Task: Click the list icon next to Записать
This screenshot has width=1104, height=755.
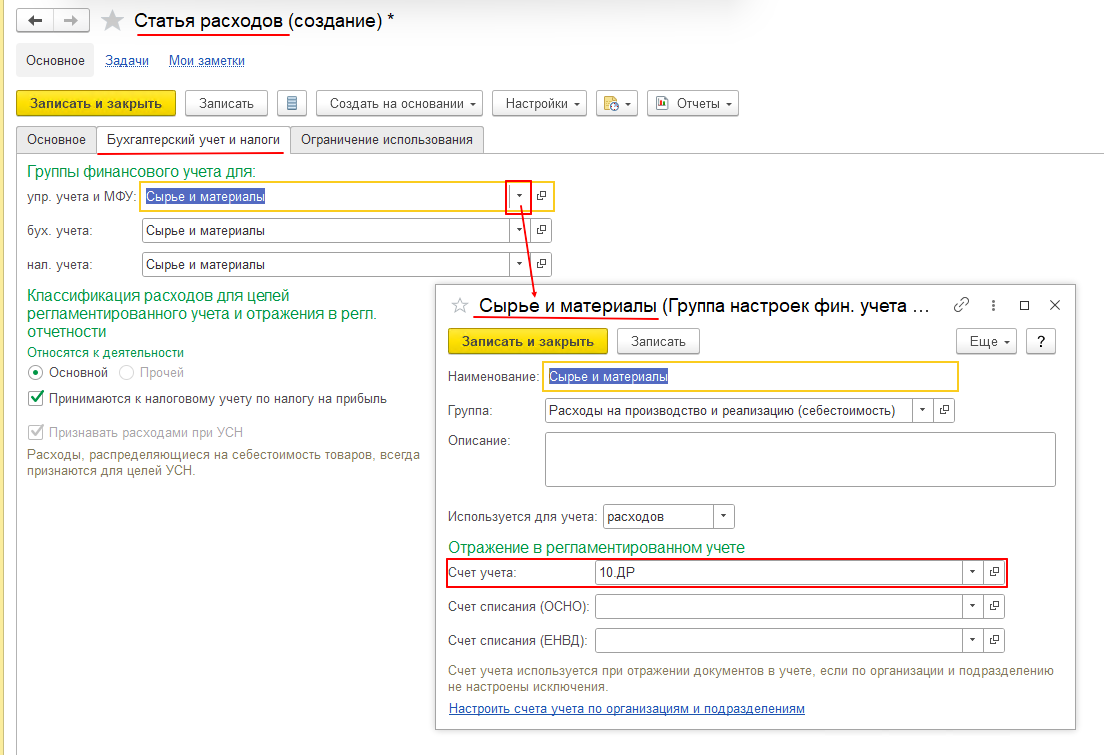Action: pyautogui.click(x=291, y=103)
